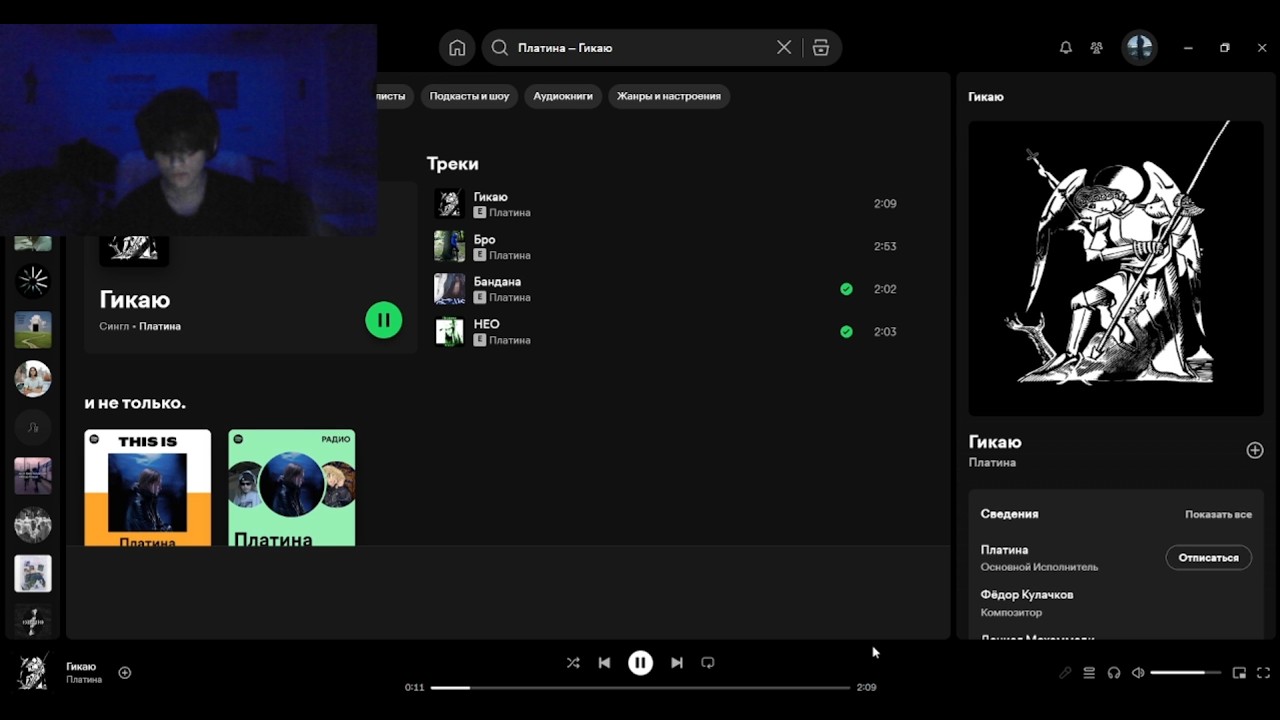The image size is (1280, 720).
Task: Clear the search query with the X
Action: [784, 48]
